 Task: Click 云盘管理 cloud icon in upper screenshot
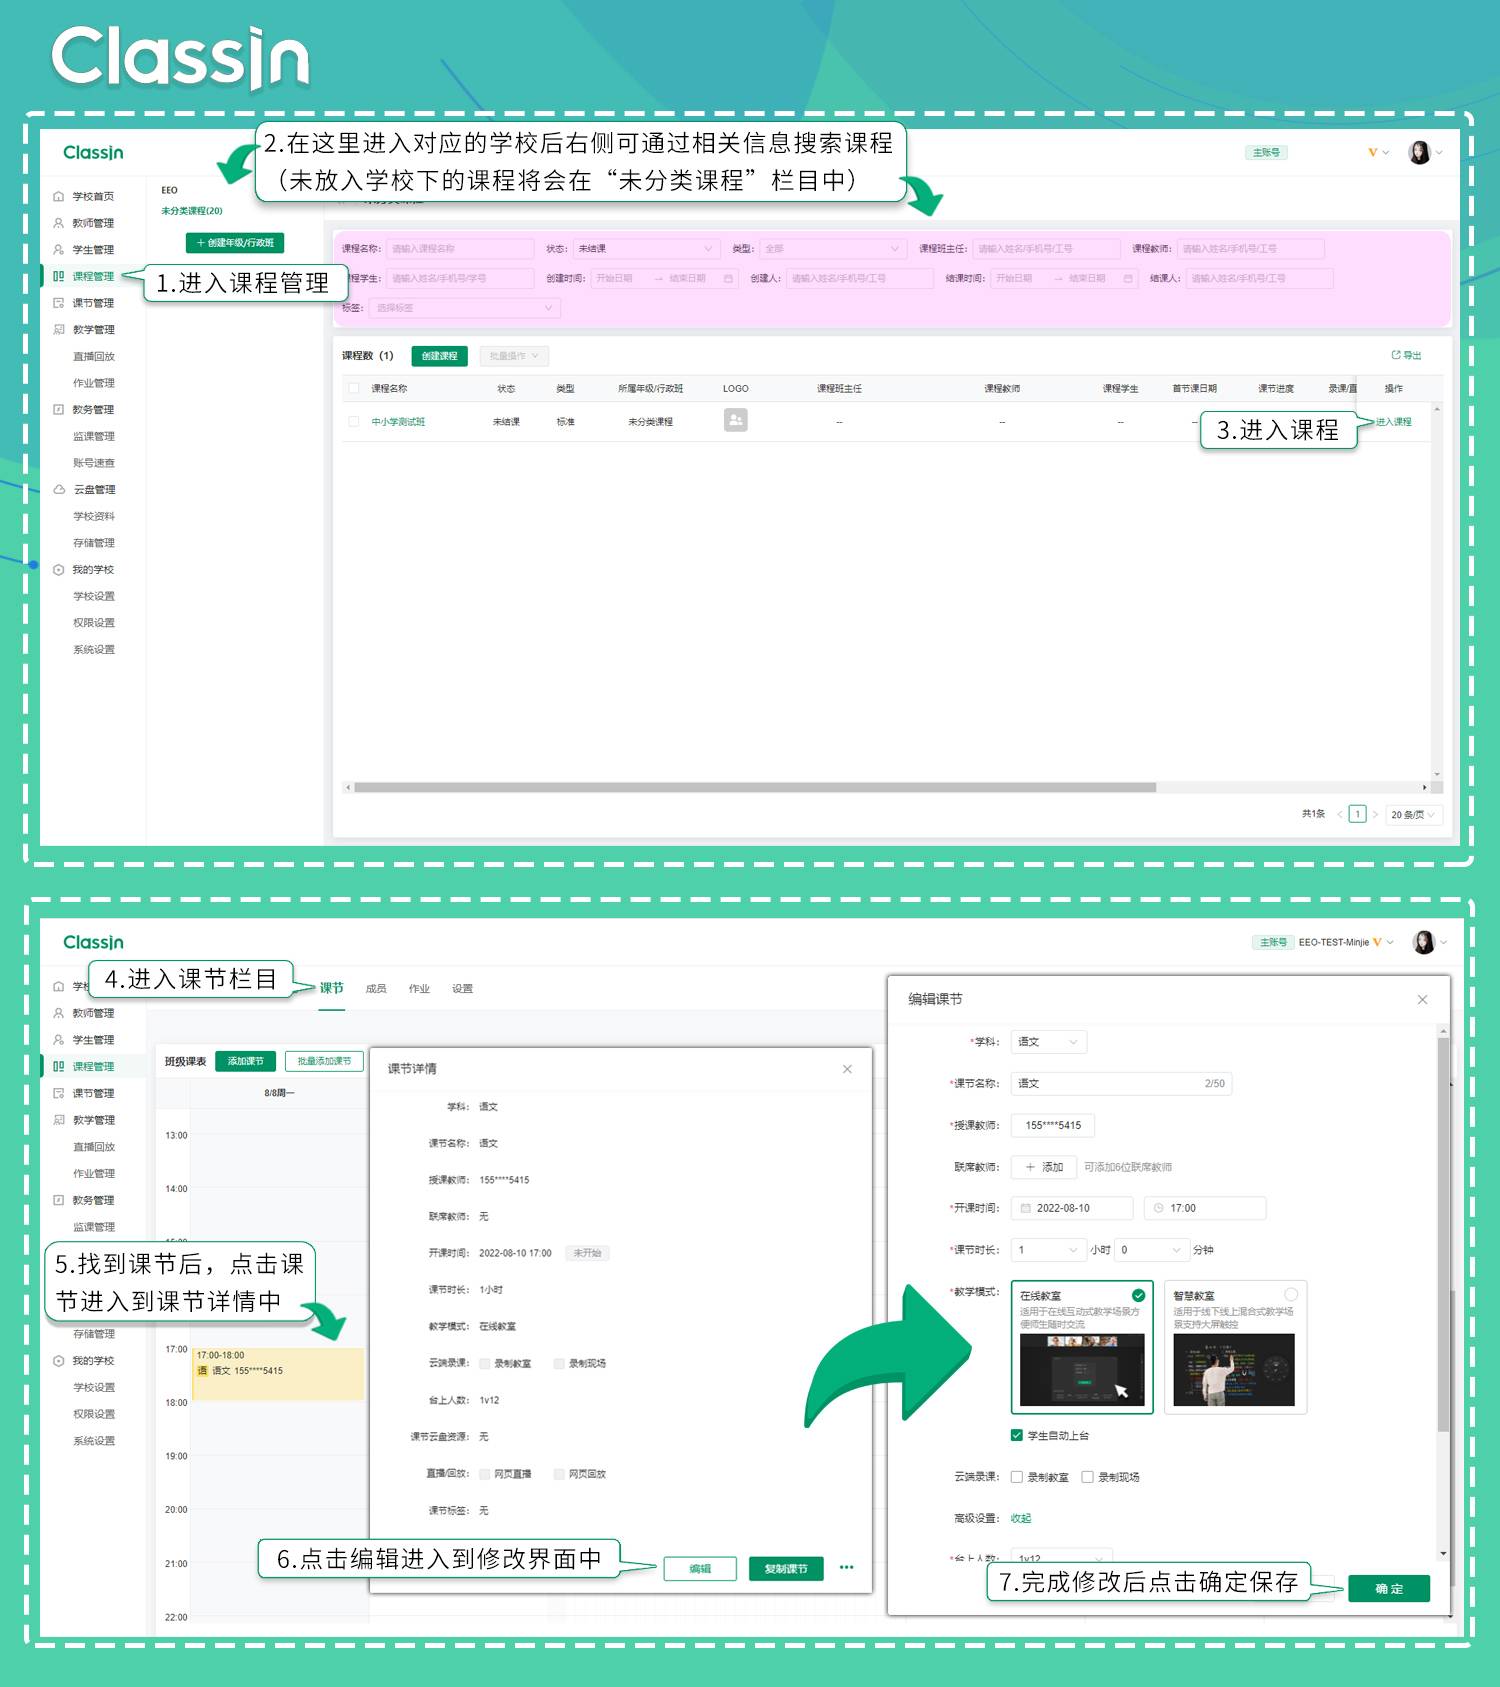click(x=59, y=489)
